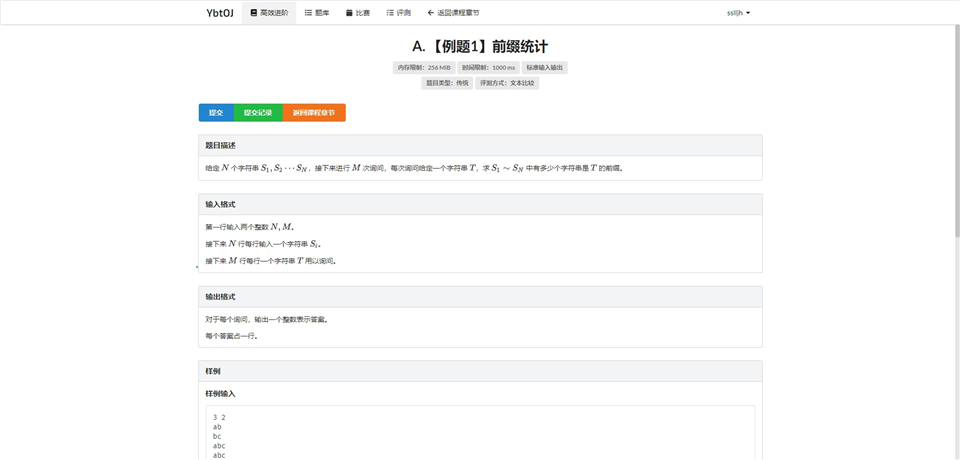
Task: Open the 评测 judging status menu
Action: (x=399, y=13)
